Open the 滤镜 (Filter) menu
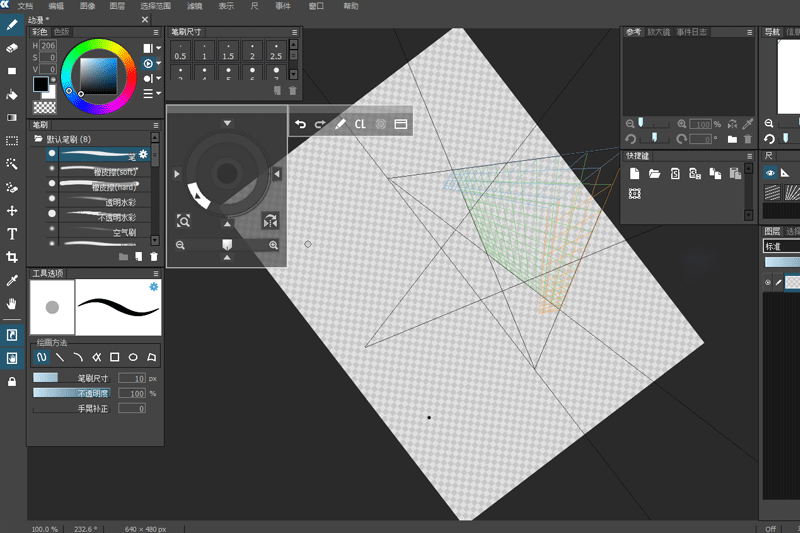 (x=194, y=6)
